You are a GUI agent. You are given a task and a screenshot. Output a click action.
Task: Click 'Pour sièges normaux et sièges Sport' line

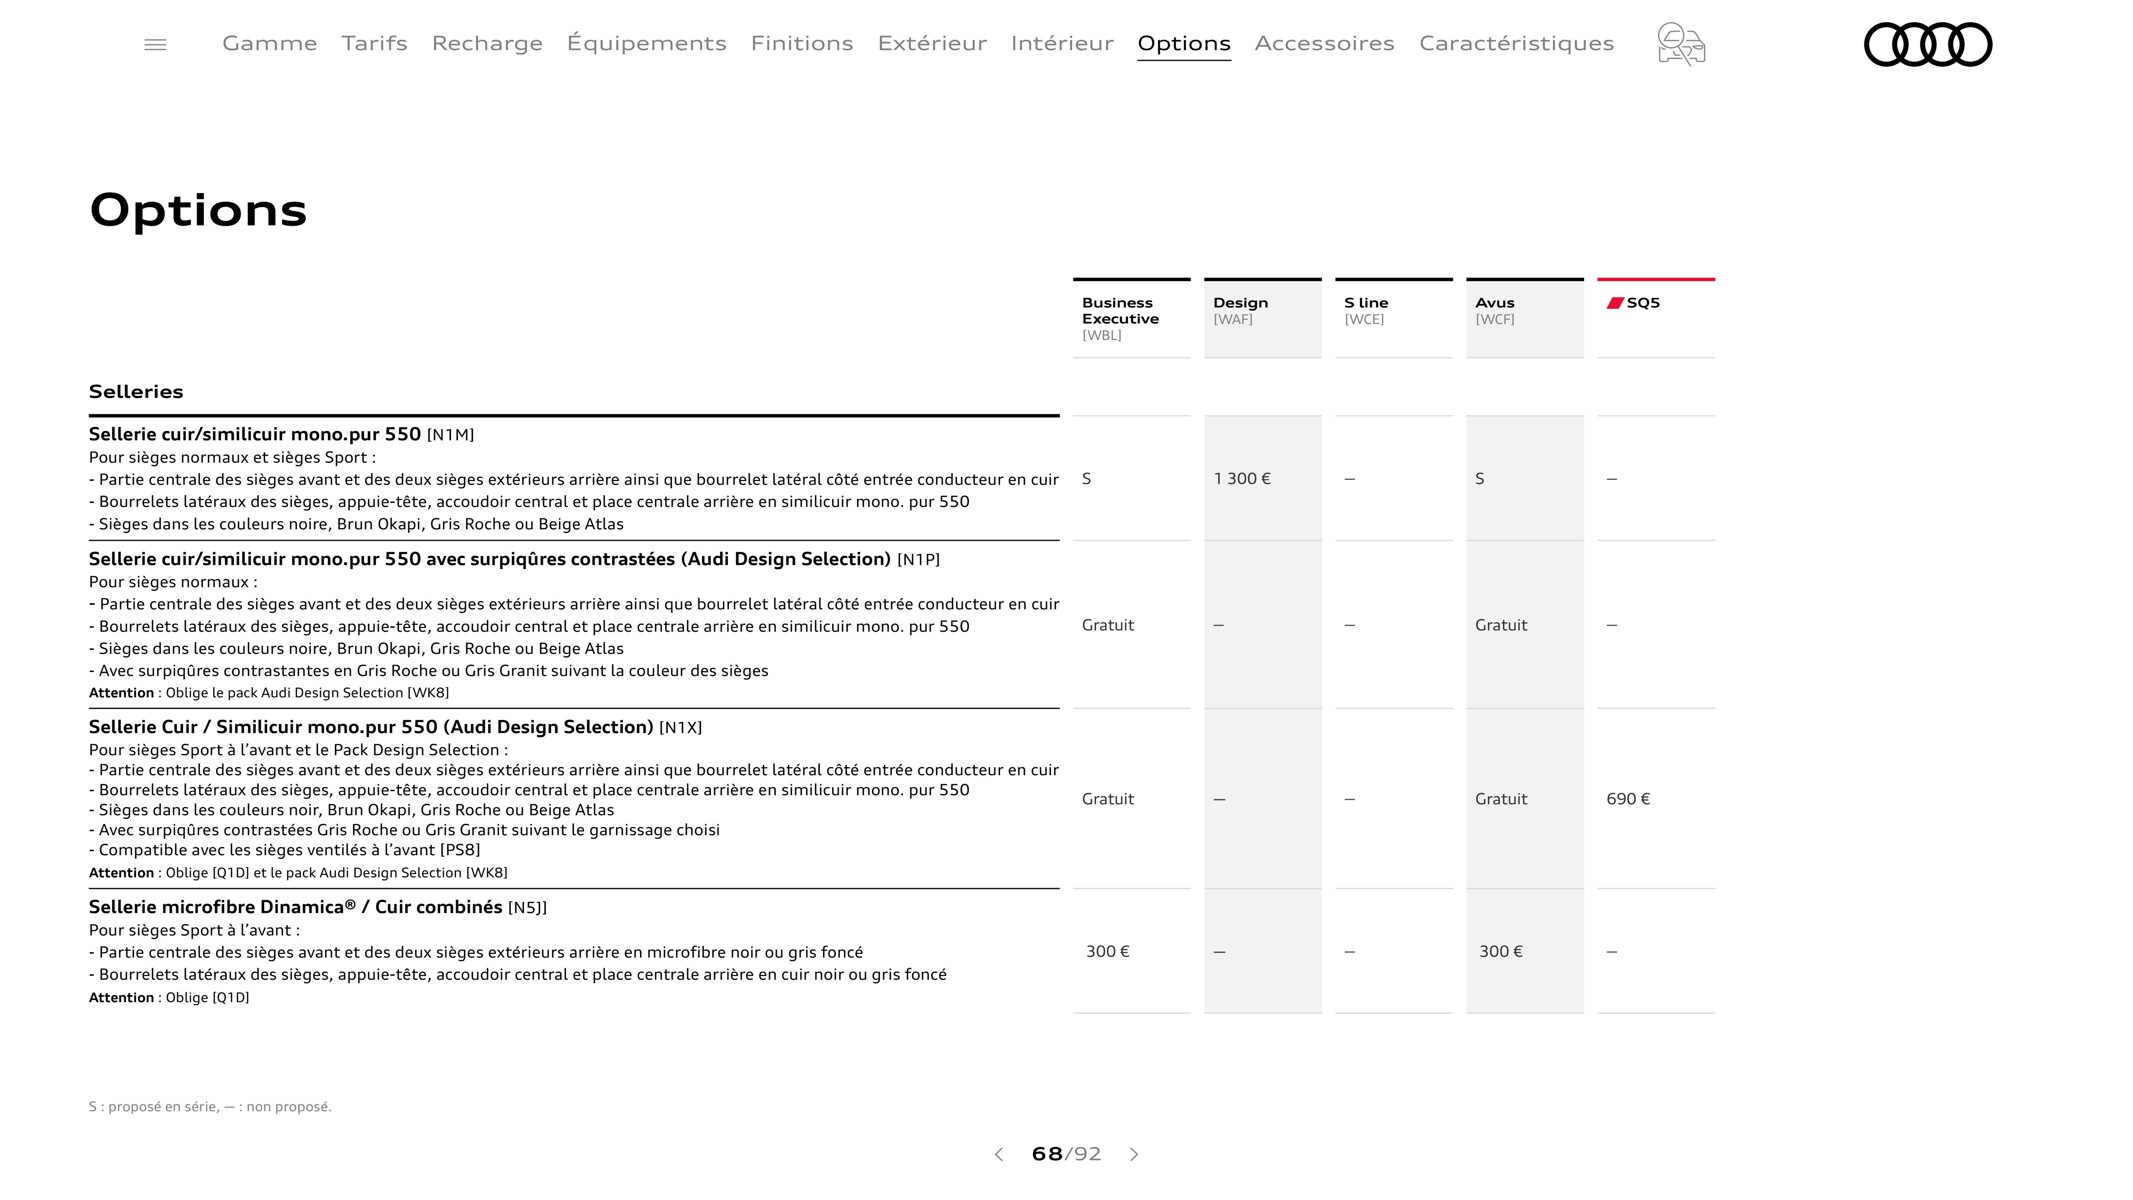[232, 457]
